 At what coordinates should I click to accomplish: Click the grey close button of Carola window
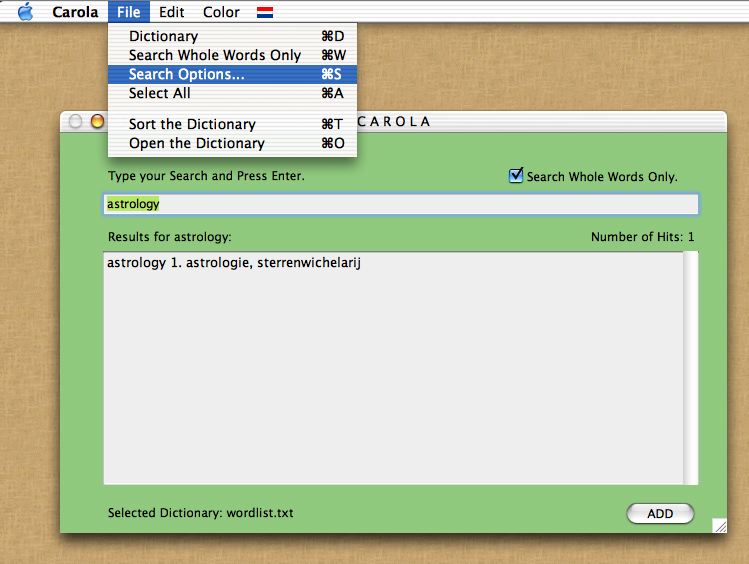(75, 121)
